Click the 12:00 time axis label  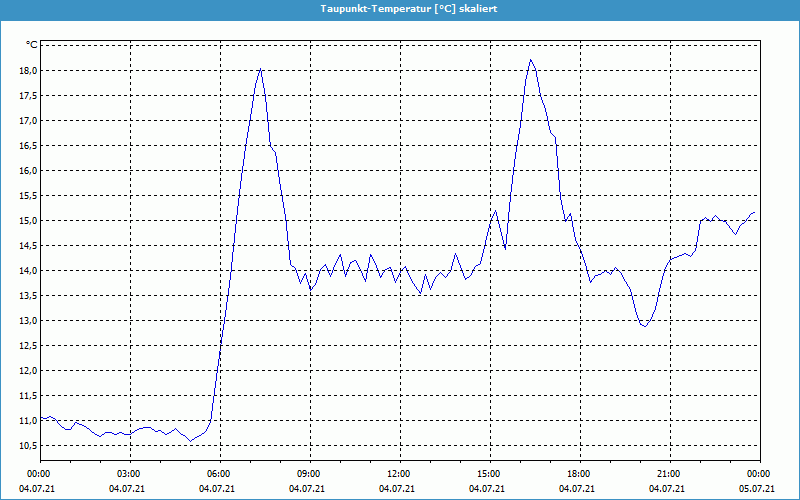tap(399, 474)
